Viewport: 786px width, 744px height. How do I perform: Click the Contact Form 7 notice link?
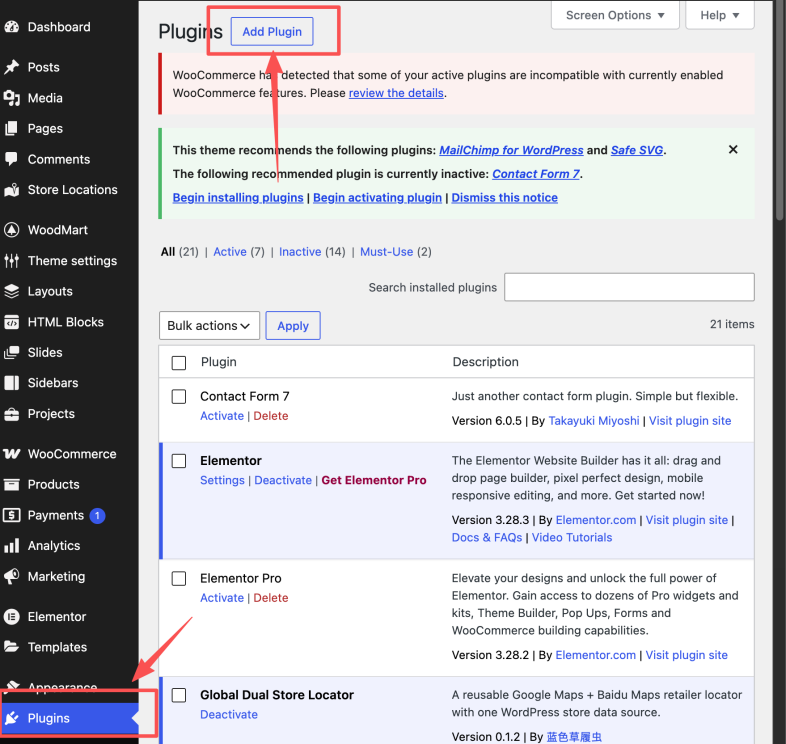tap(536, 174)
